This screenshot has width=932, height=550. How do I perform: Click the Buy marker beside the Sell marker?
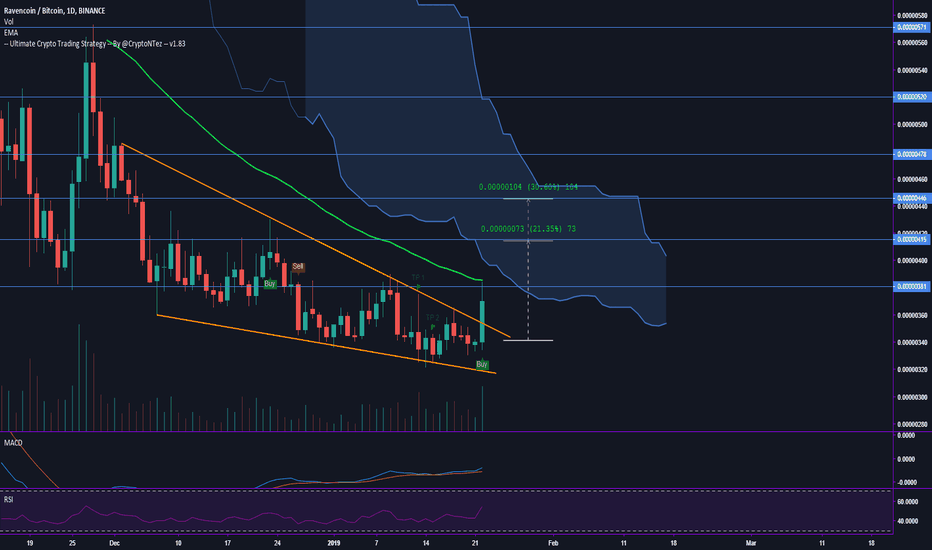tap(270, 284)
